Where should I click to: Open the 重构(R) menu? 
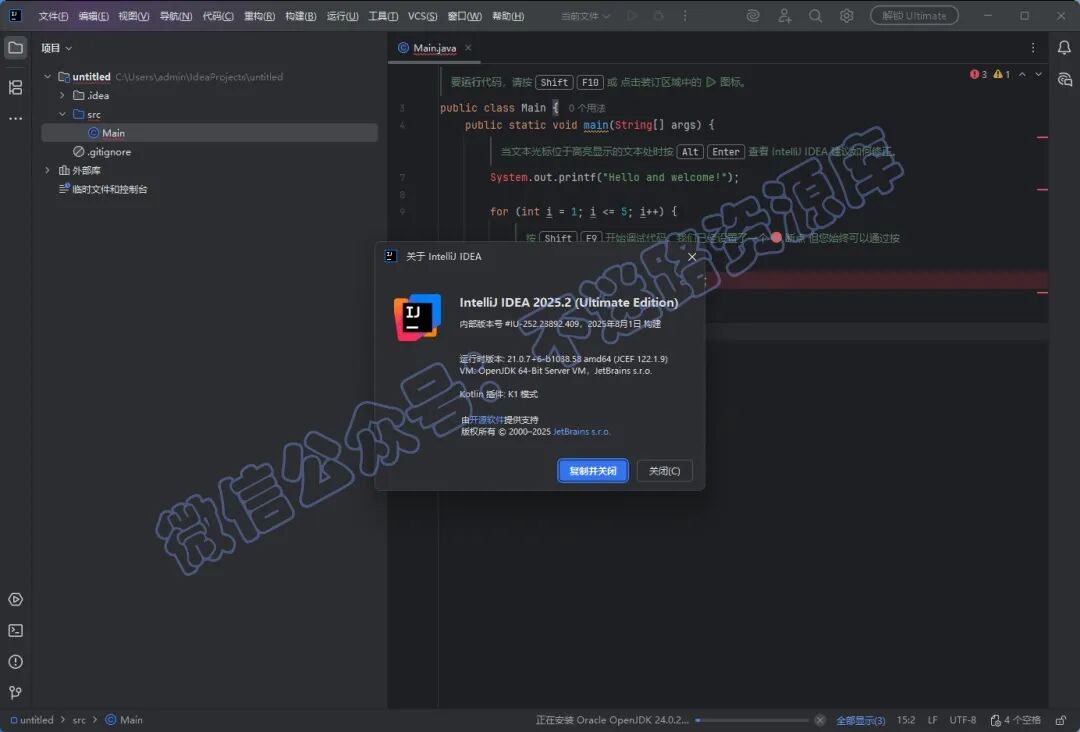259,15
